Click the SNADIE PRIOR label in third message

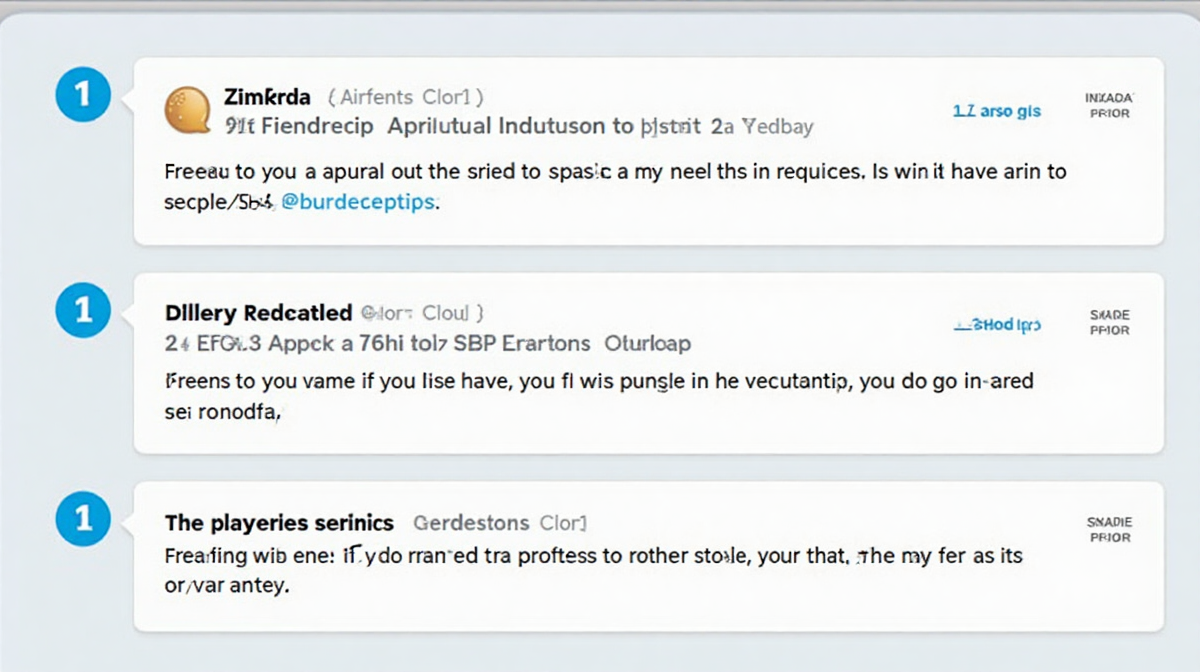1109,530
